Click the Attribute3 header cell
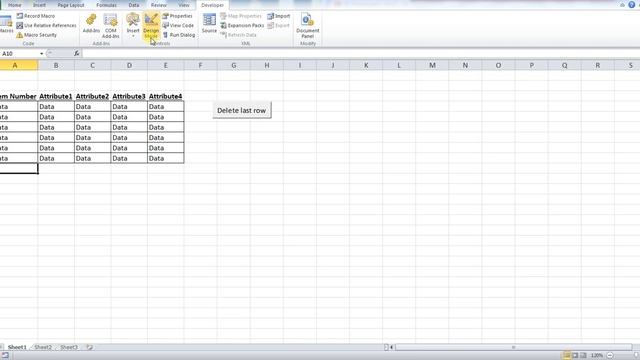 click(x=129, y=96)
